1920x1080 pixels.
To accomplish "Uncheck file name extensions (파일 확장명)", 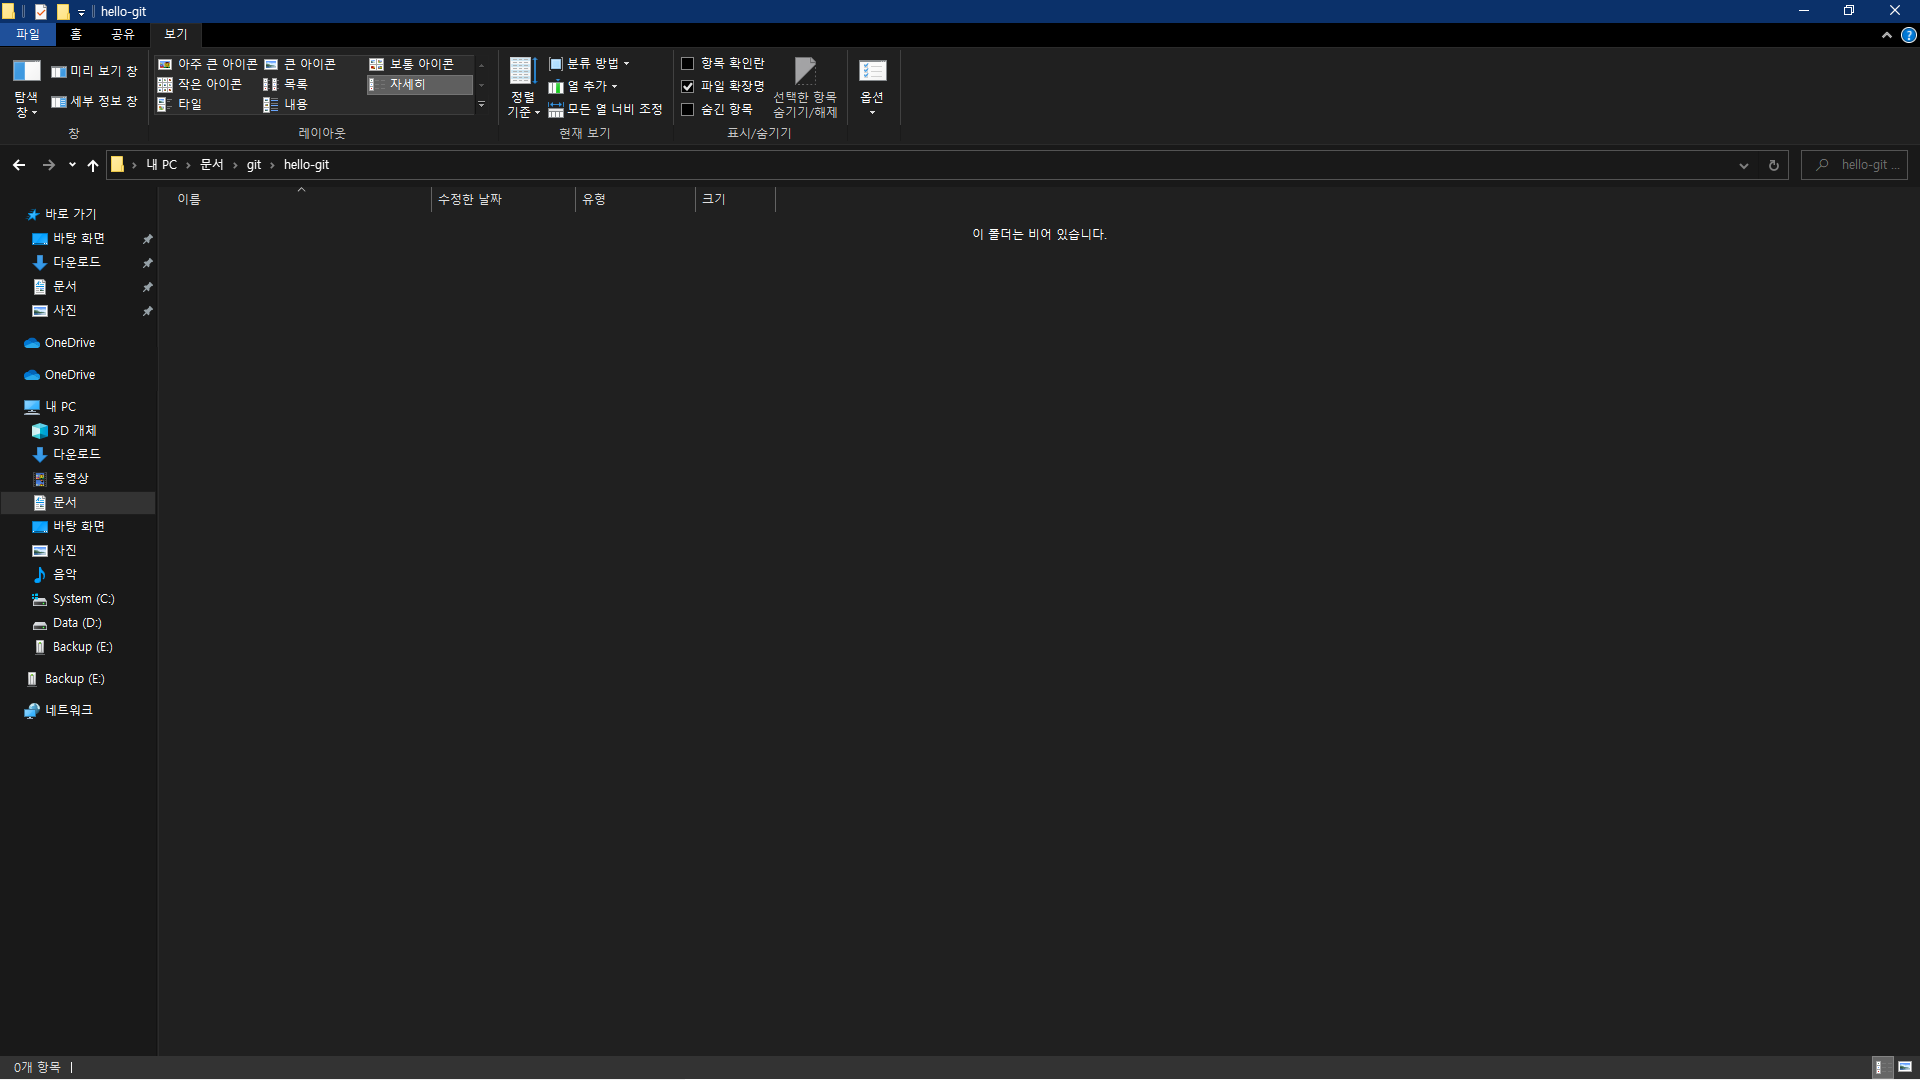I will [x=688, y=86].
